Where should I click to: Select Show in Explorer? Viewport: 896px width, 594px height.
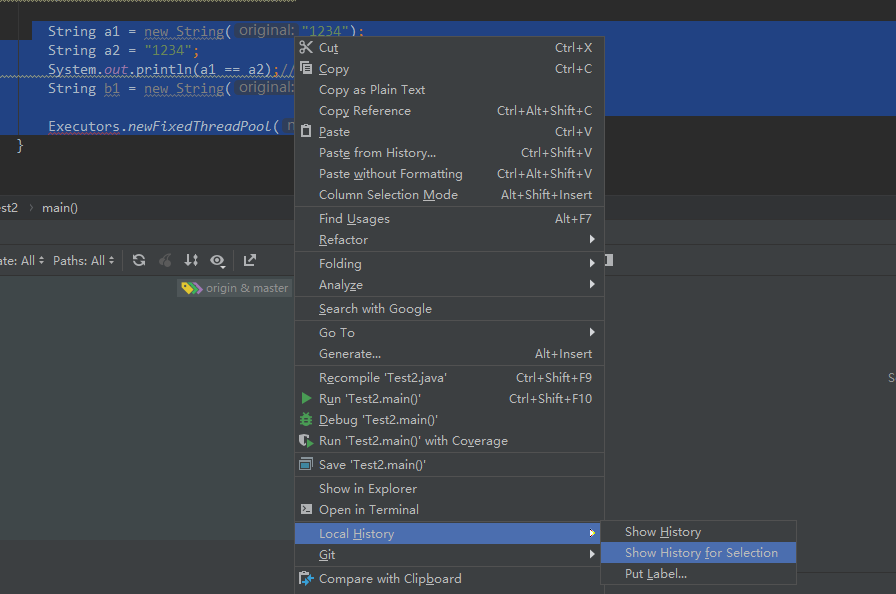tap(449, 488)
